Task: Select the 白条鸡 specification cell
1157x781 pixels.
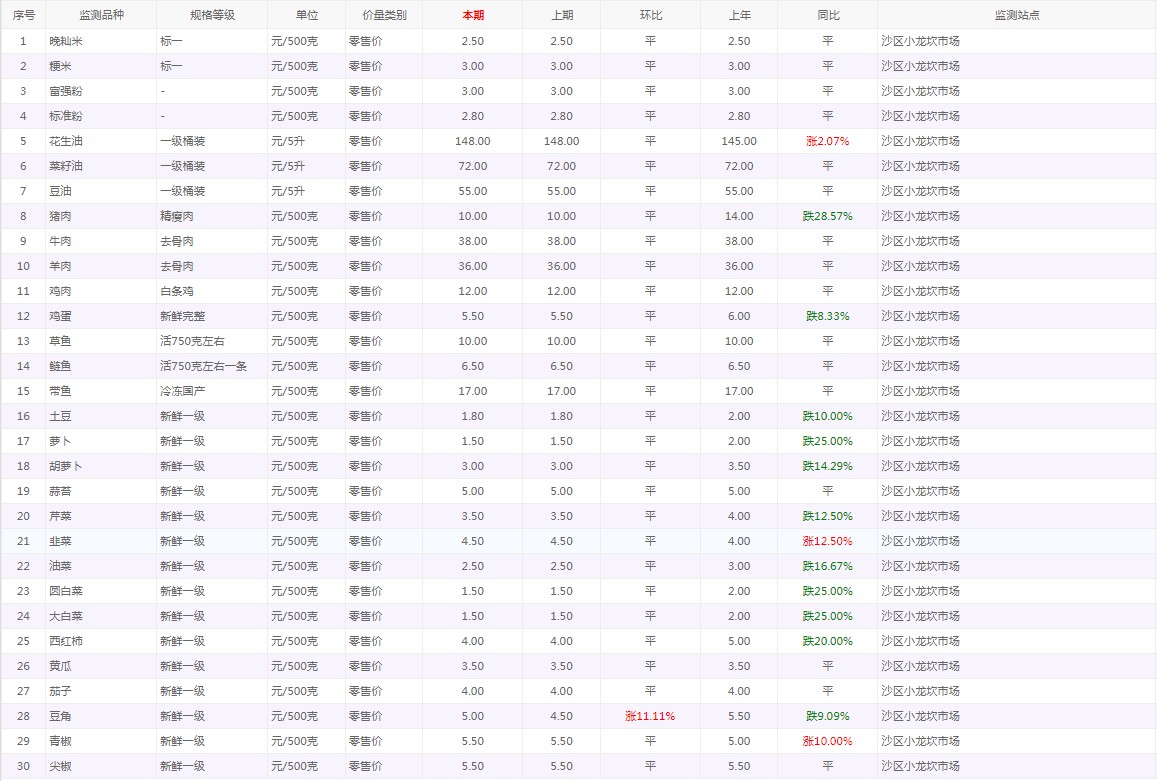Action: 177,291
